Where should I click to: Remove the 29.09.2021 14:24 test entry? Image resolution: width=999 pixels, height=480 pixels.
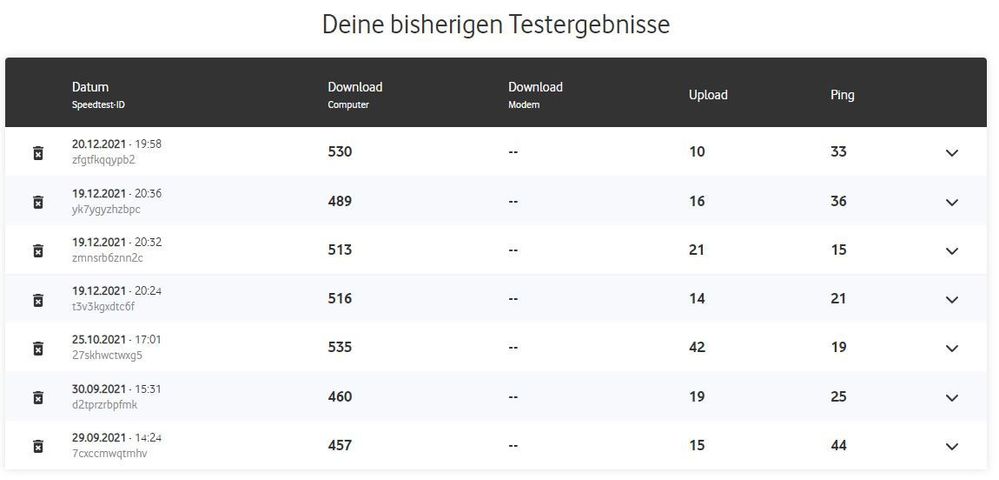point(38,446)
